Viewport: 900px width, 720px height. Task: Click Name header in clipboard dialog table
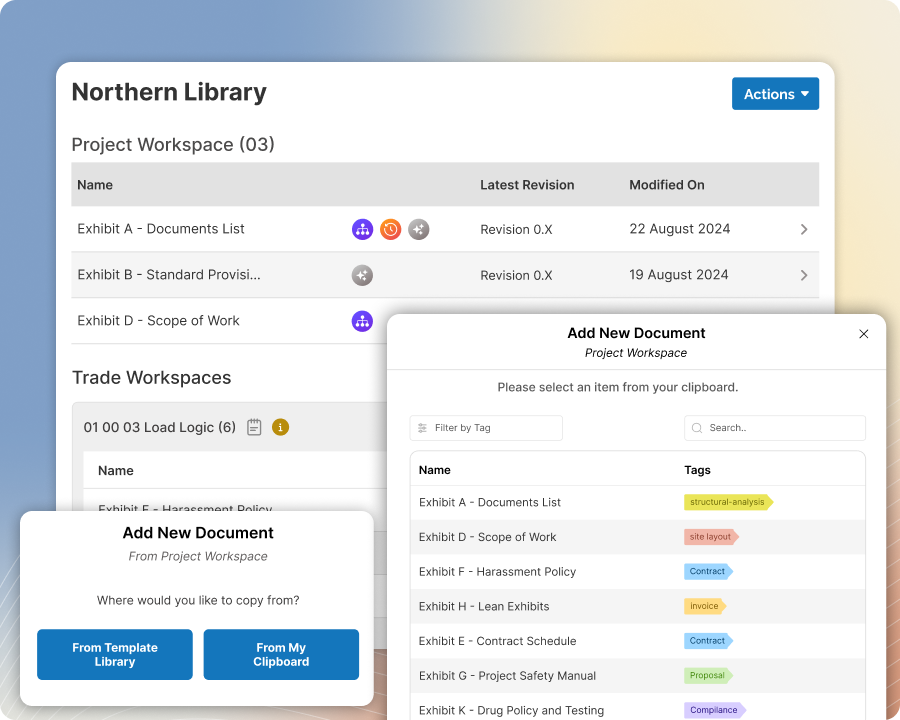pos(435,470)
